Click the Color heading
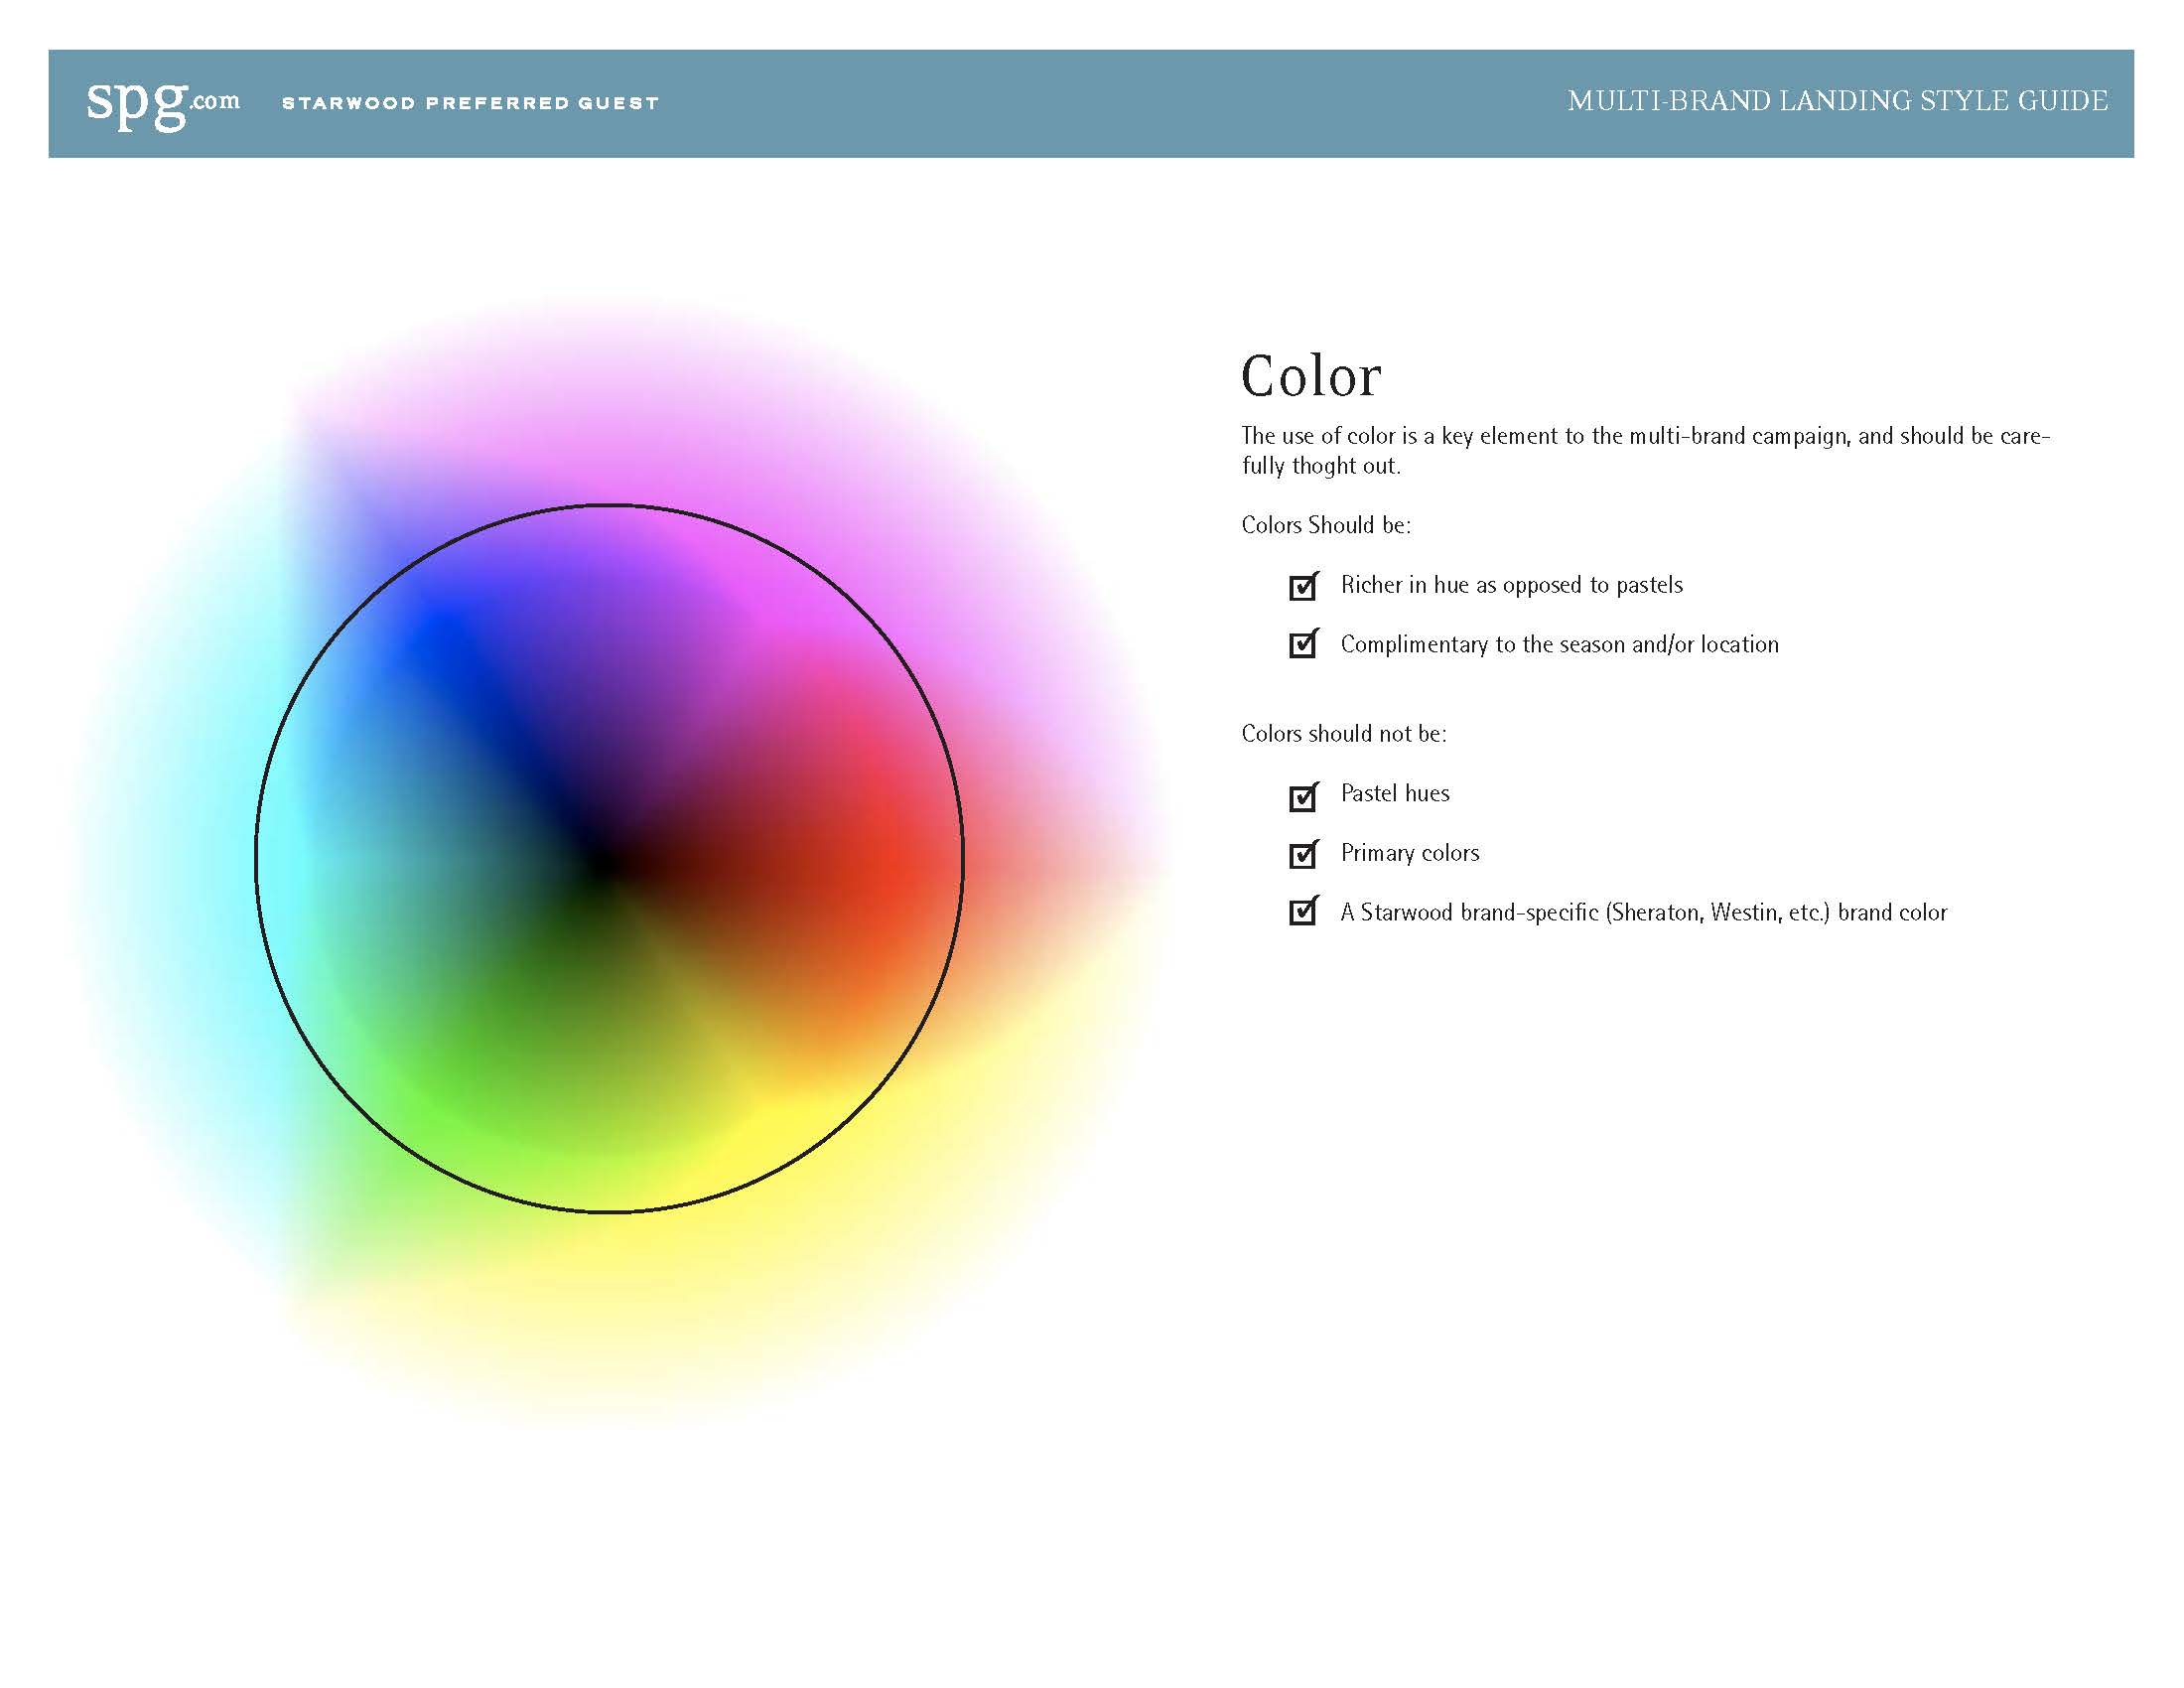2184x1688 pixels. tap(1310, 377)
